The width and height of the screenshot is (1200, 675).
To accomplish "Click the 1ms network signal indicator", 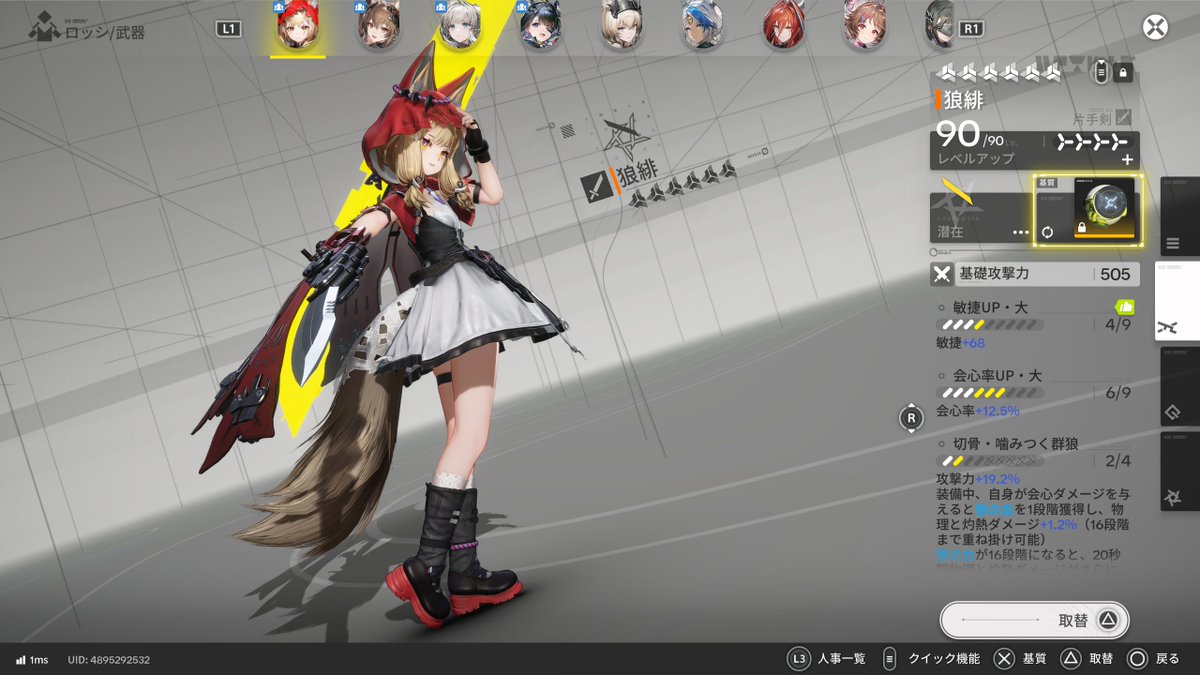I will [x=31, y=660].
